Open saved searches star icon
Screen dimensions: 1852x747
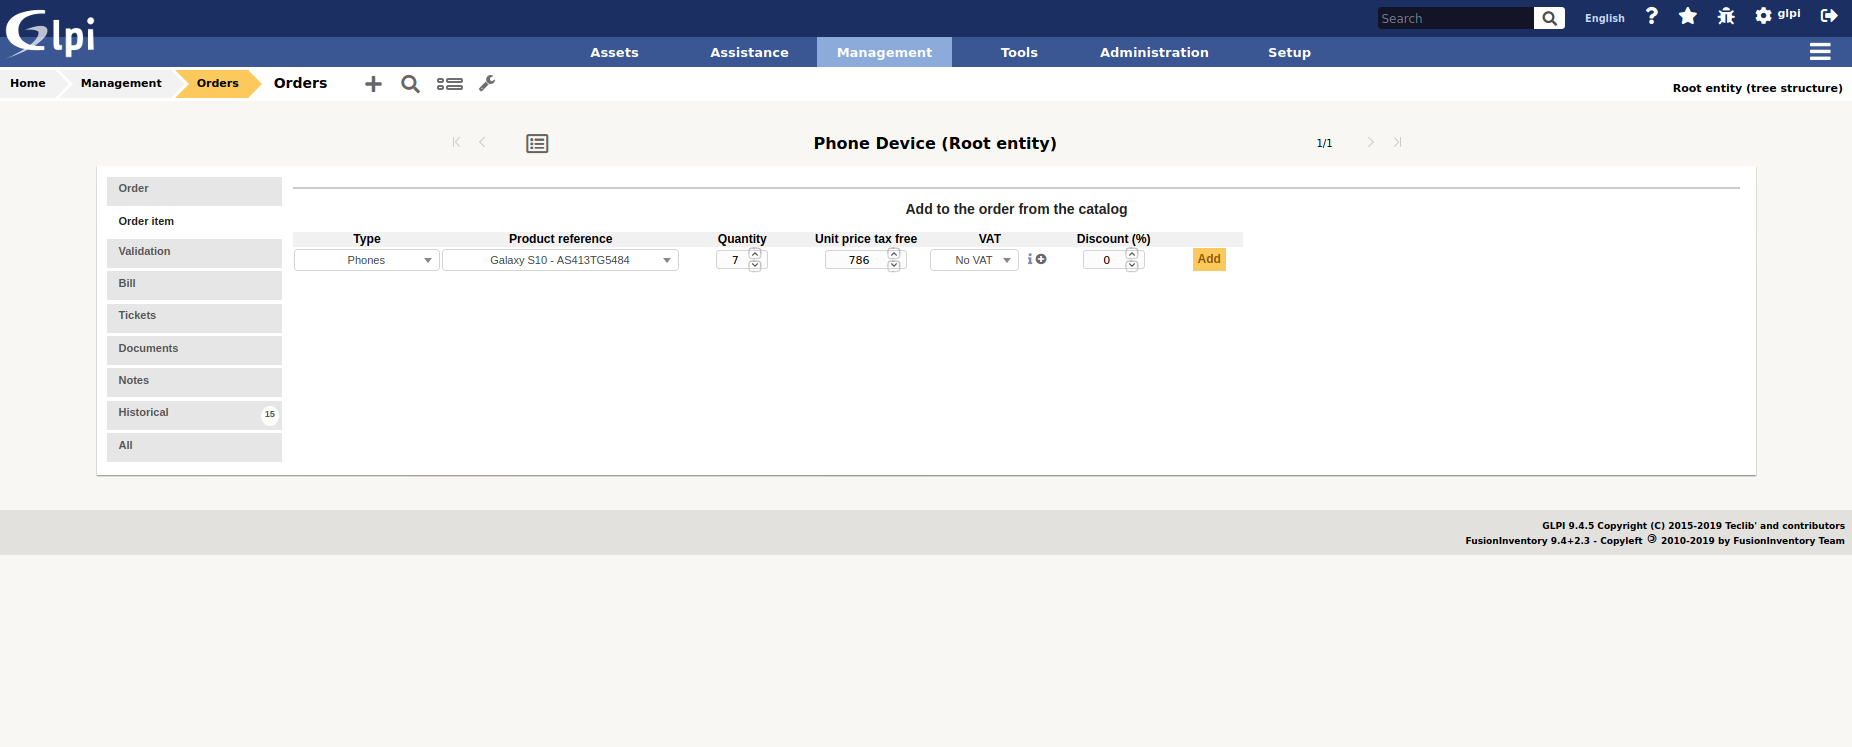tap(1688, 16)
